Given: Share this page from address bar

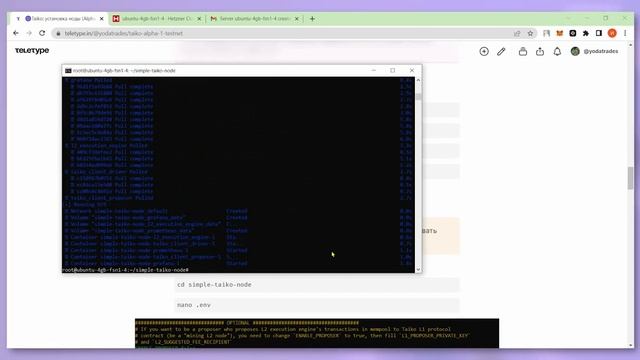Looking at the screenshot, I should point(517,33).
